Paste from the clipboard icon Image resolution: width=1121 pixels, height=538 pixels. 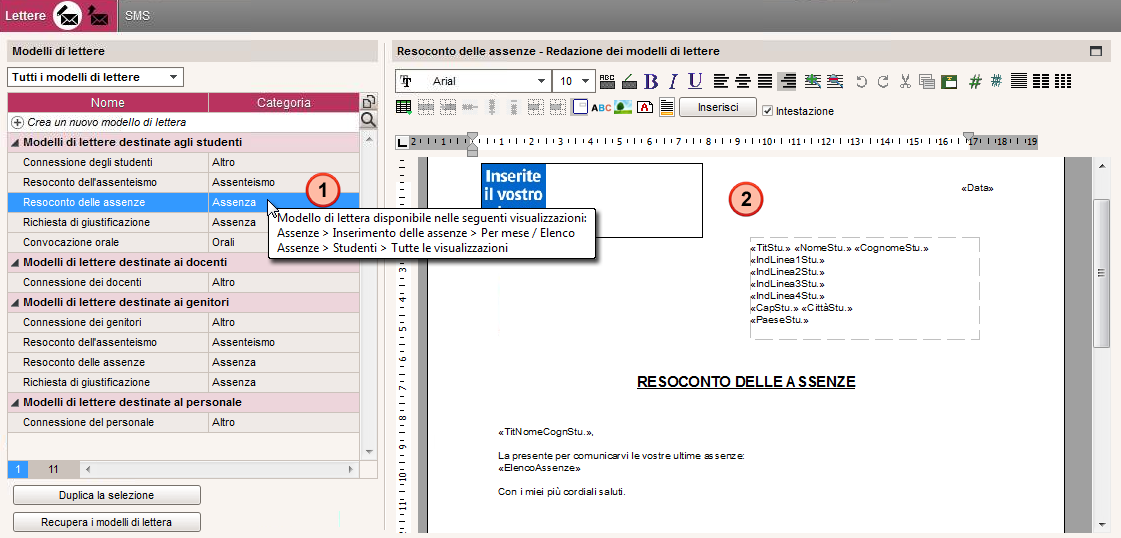[949, 81]
